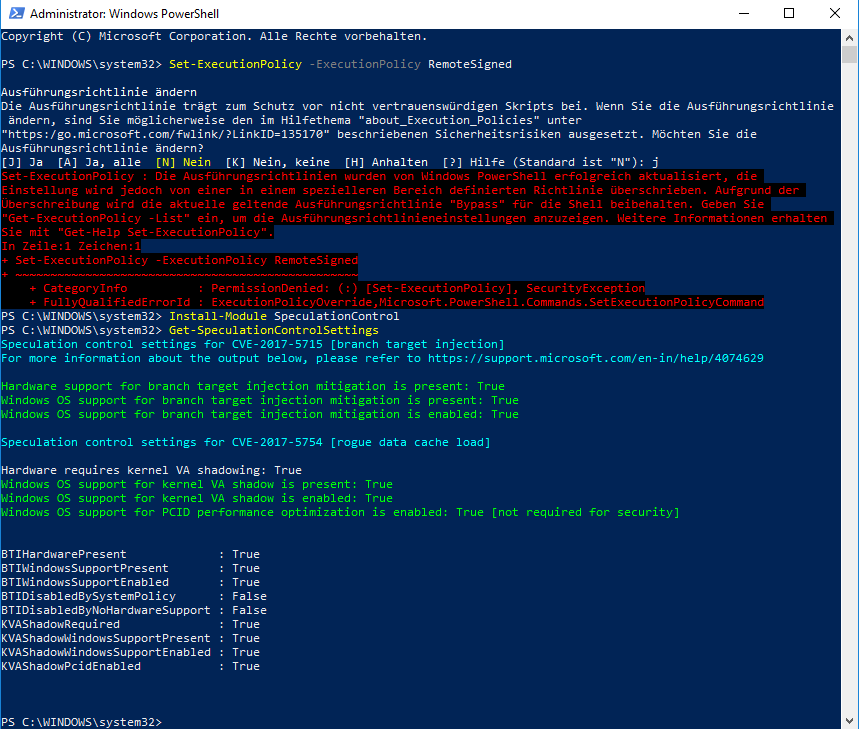859x729 pixels.
Task: Click the BTIHardwarePresent row
Action: pos(130,554)
